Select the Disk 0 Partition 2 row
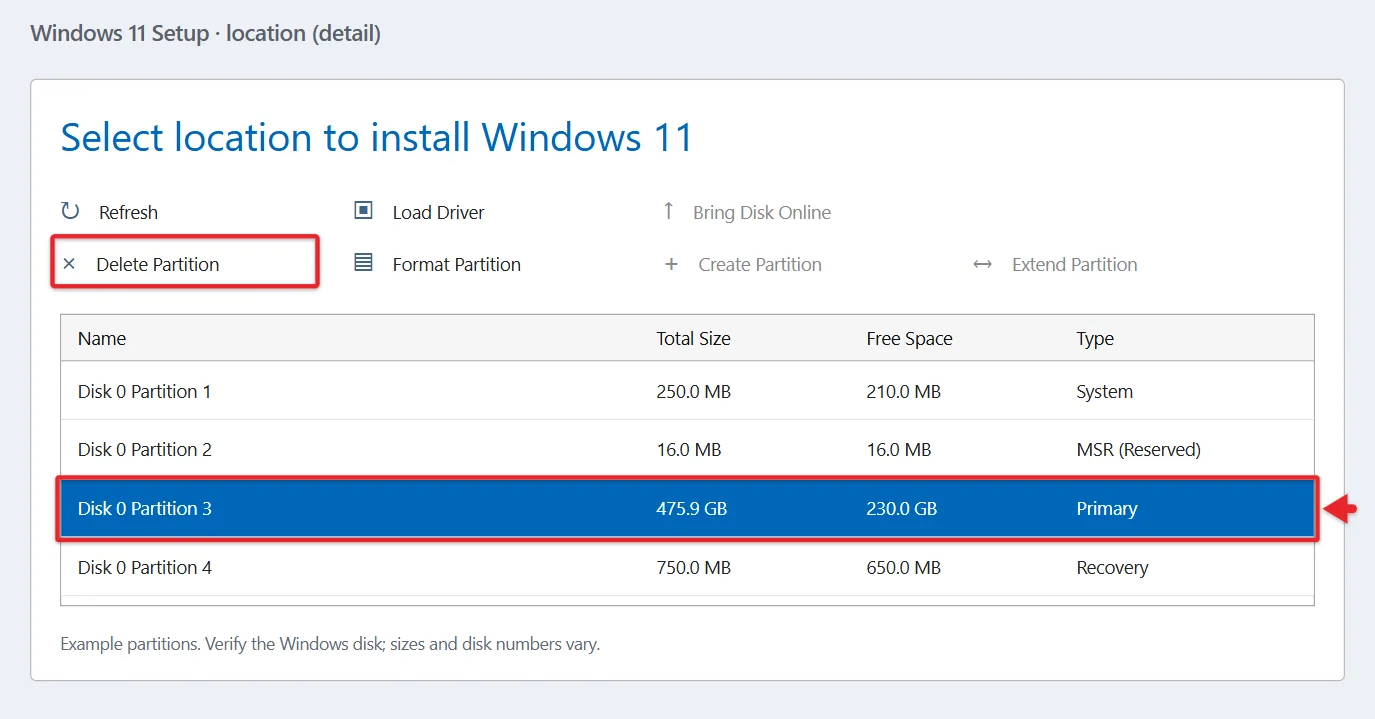The width and height of the screenshot is (1375, 719). 687,449
